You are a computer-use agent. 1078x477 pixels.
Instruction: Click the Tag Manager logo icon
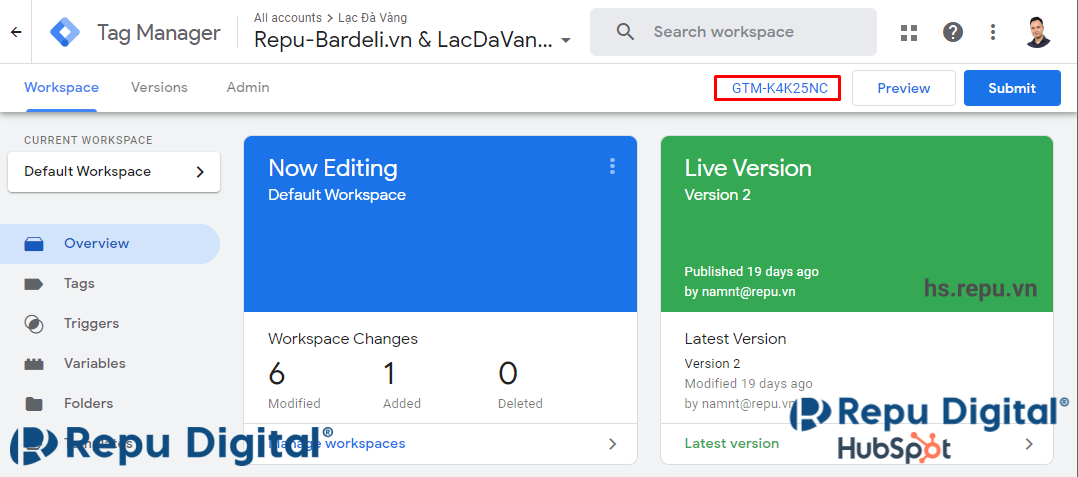(65, 32)
